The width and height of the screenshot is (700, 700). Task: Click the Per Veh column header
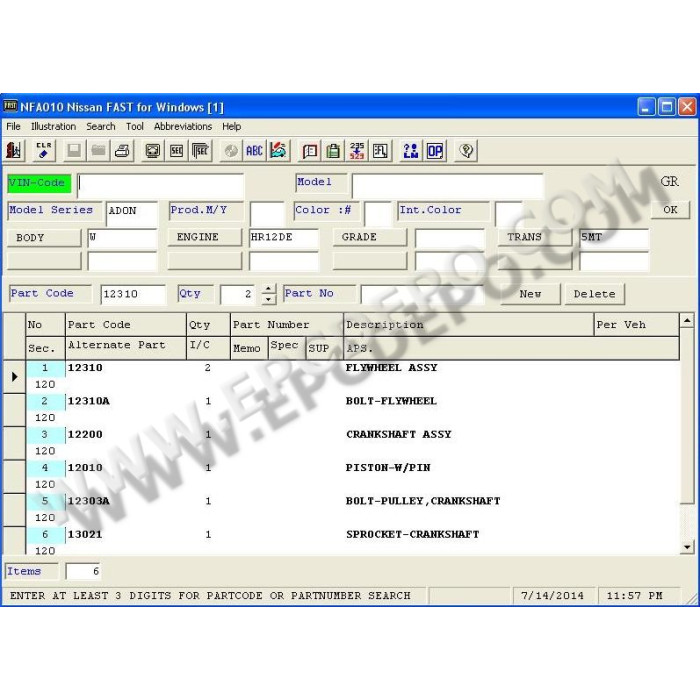tap(637, 325)
